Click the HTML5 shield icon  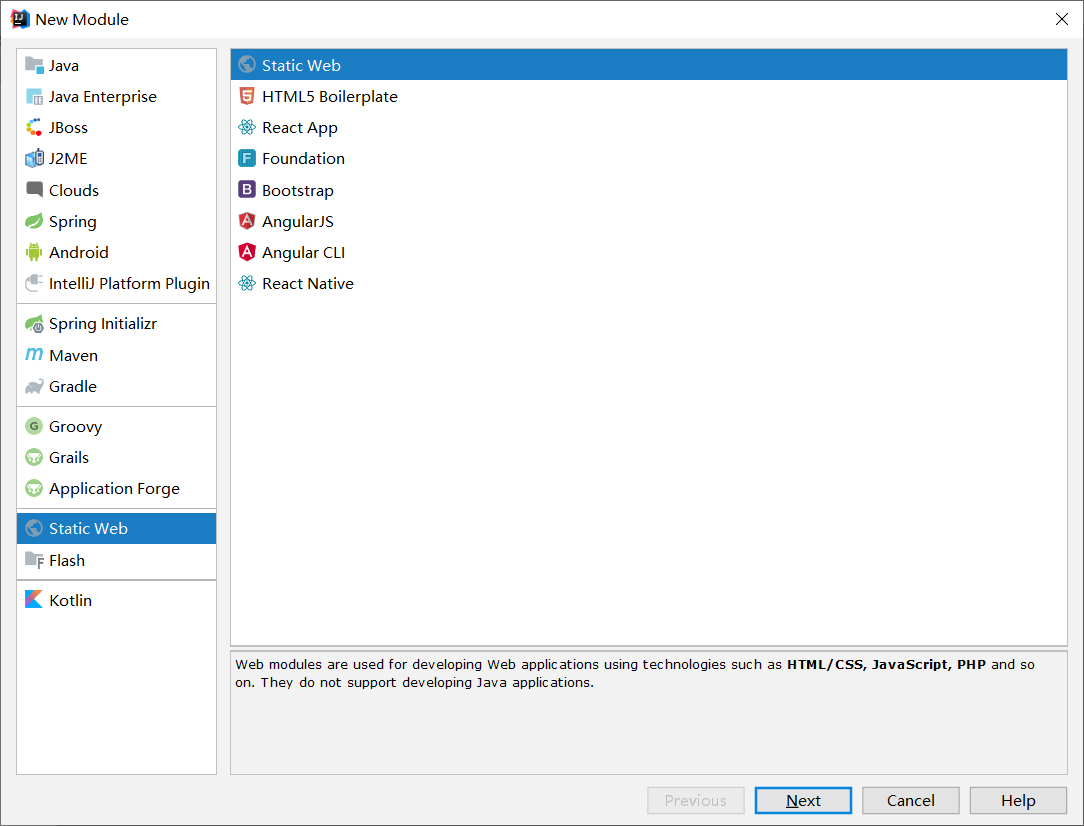(247, 96)
